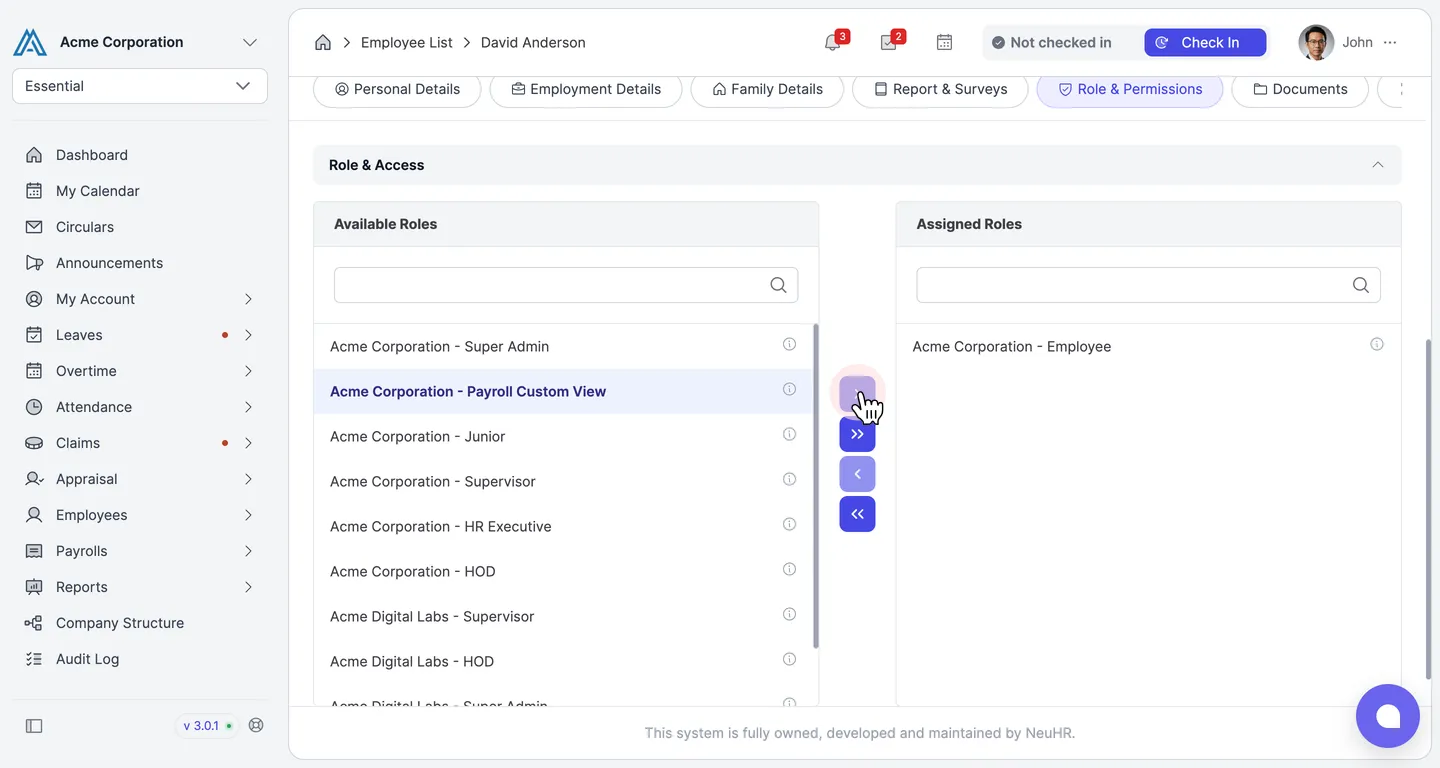Switch to Documents tab
This screenshot has height=768, width=1440.
1300,89
